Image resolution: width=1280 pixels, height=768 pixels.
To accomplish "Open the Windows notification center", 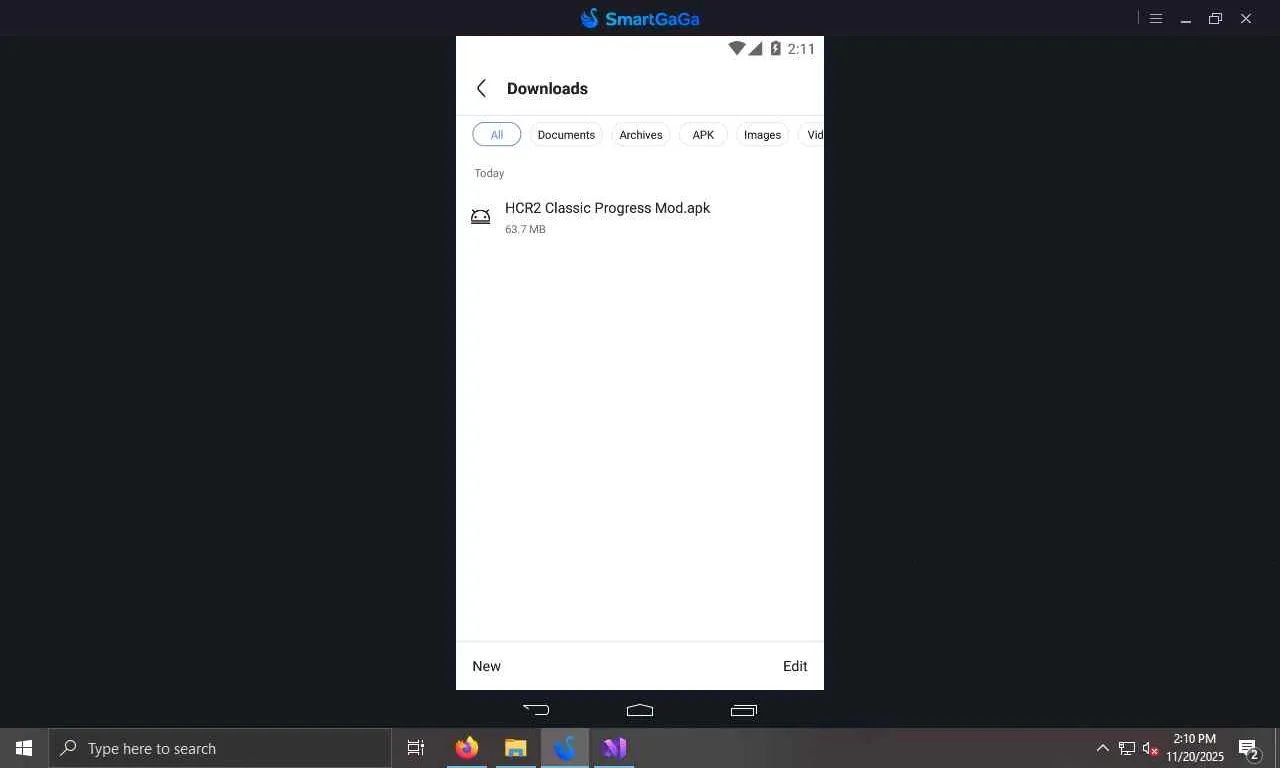I will pyautogui.click(x=1249, y=748).
